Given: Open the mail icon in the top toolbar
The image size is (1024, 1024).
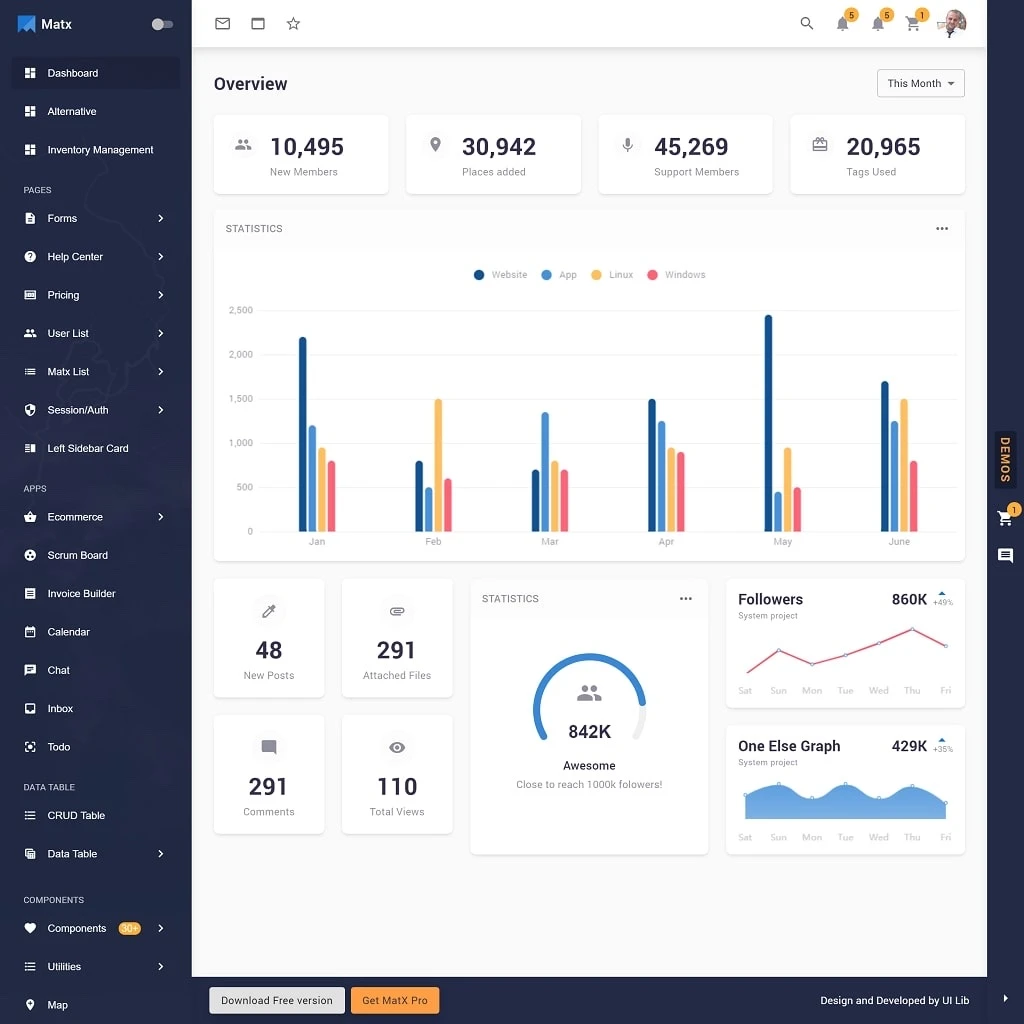Looking at the screenshot, I should (x=222, y=23).
